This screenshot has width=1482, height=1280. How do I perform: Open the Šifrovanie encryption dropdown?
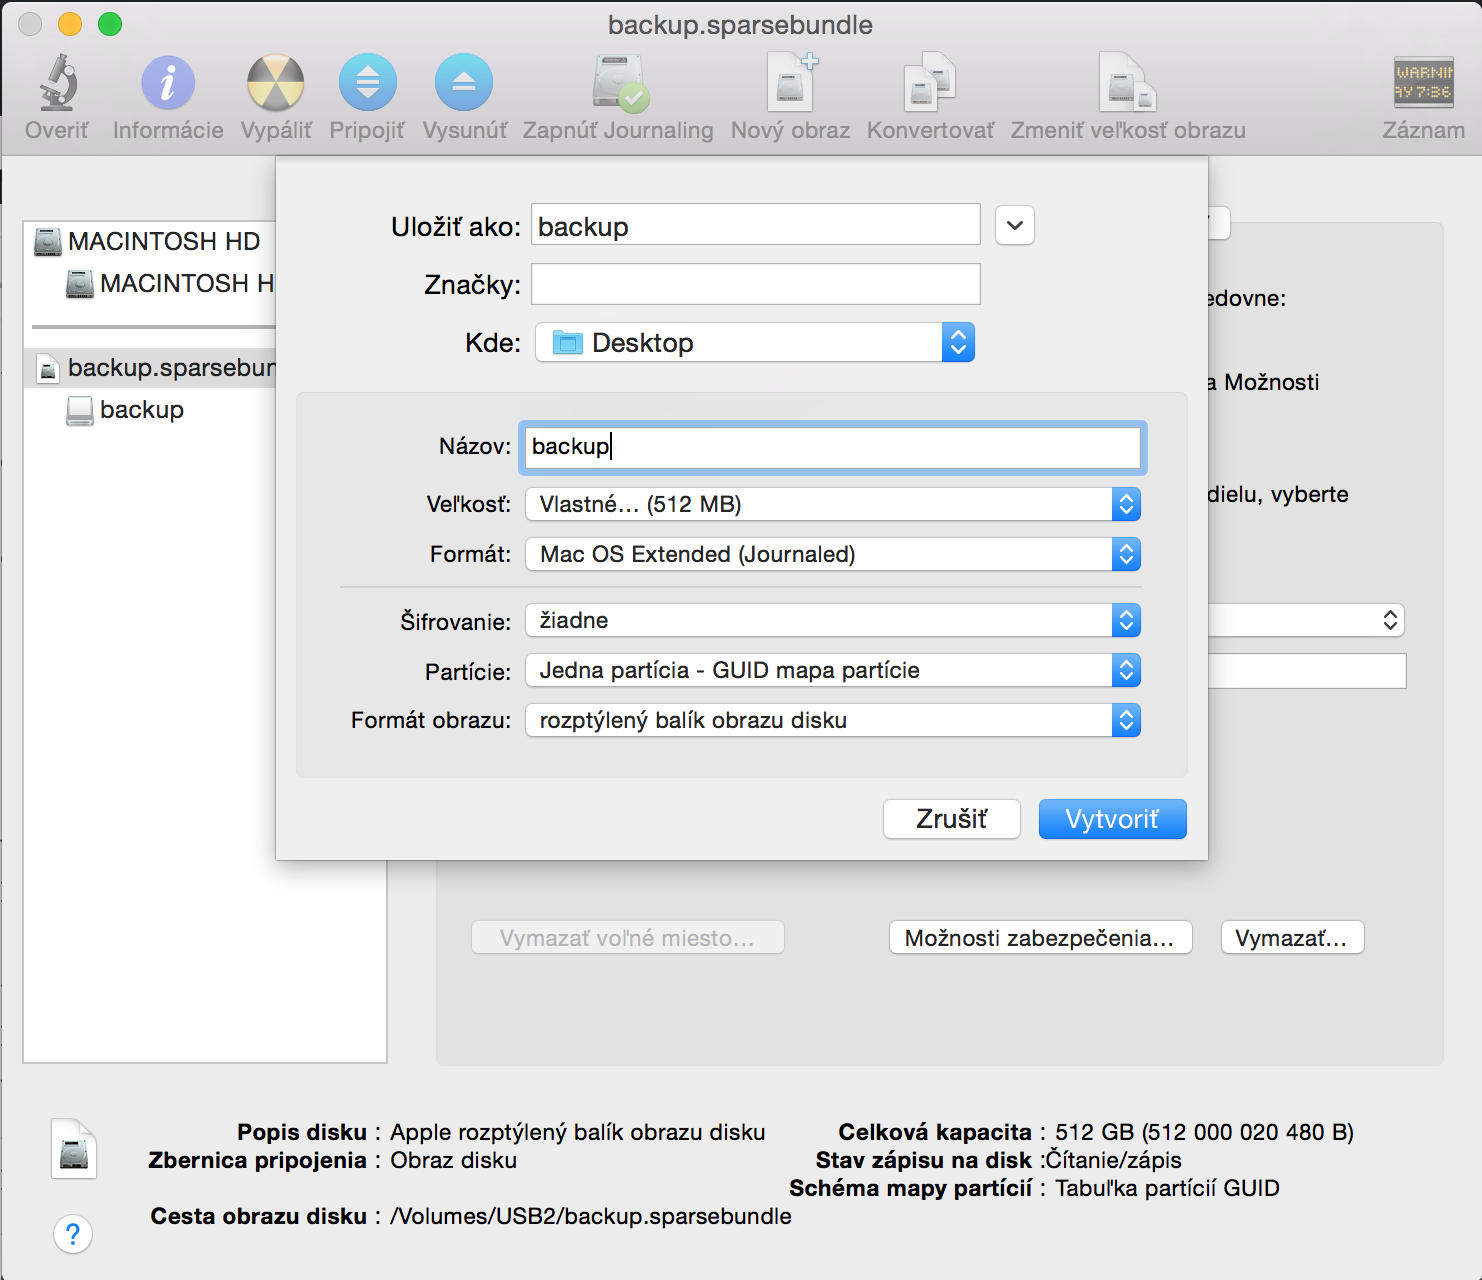833,620
